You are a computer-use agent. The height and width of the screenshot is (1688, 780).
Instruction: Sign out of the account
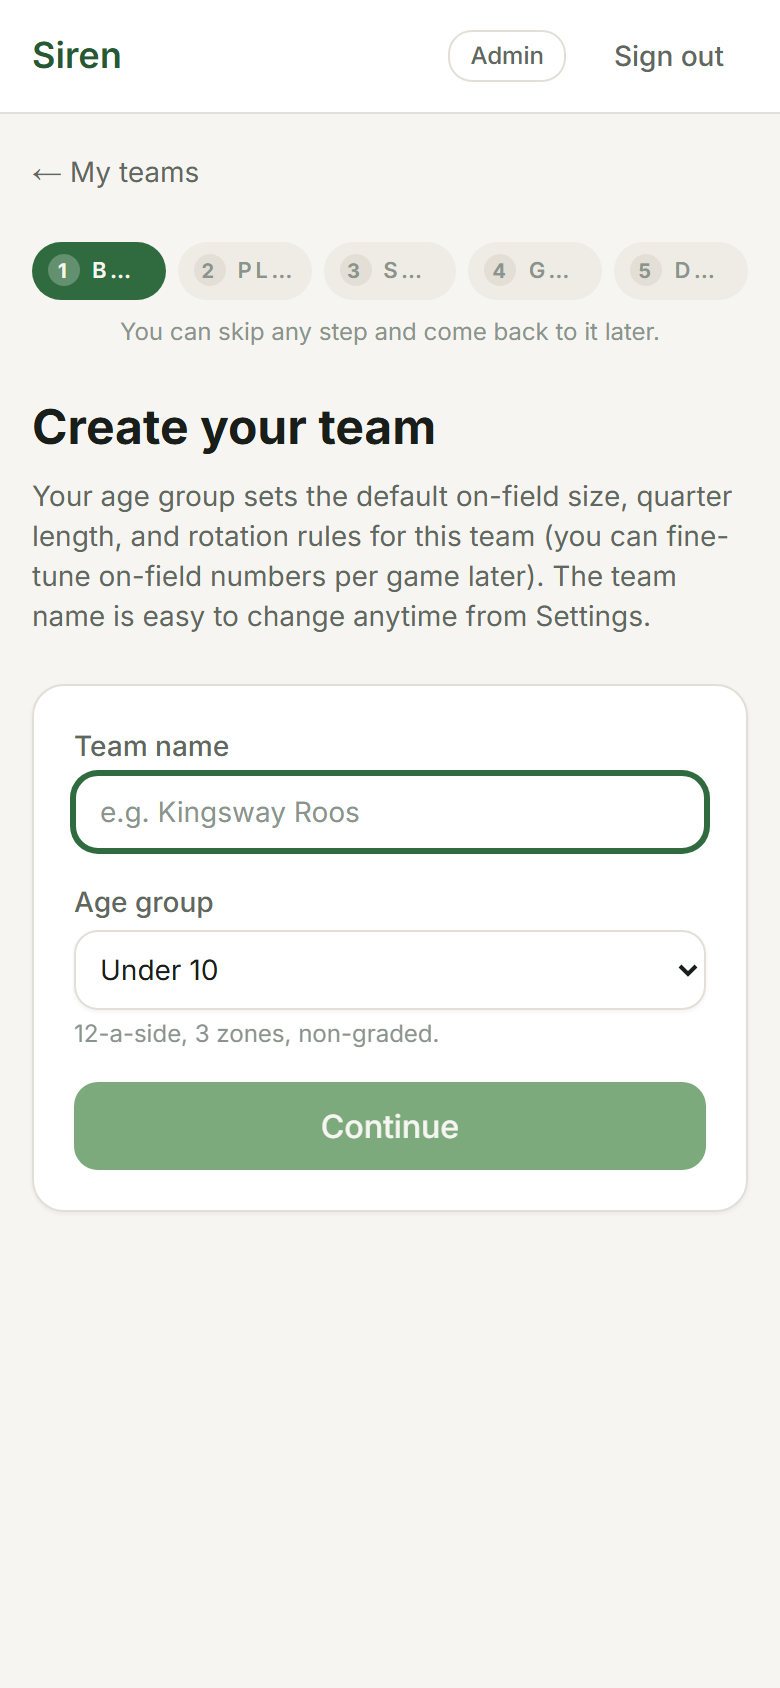pyautogui.click(x=668, y=57)
